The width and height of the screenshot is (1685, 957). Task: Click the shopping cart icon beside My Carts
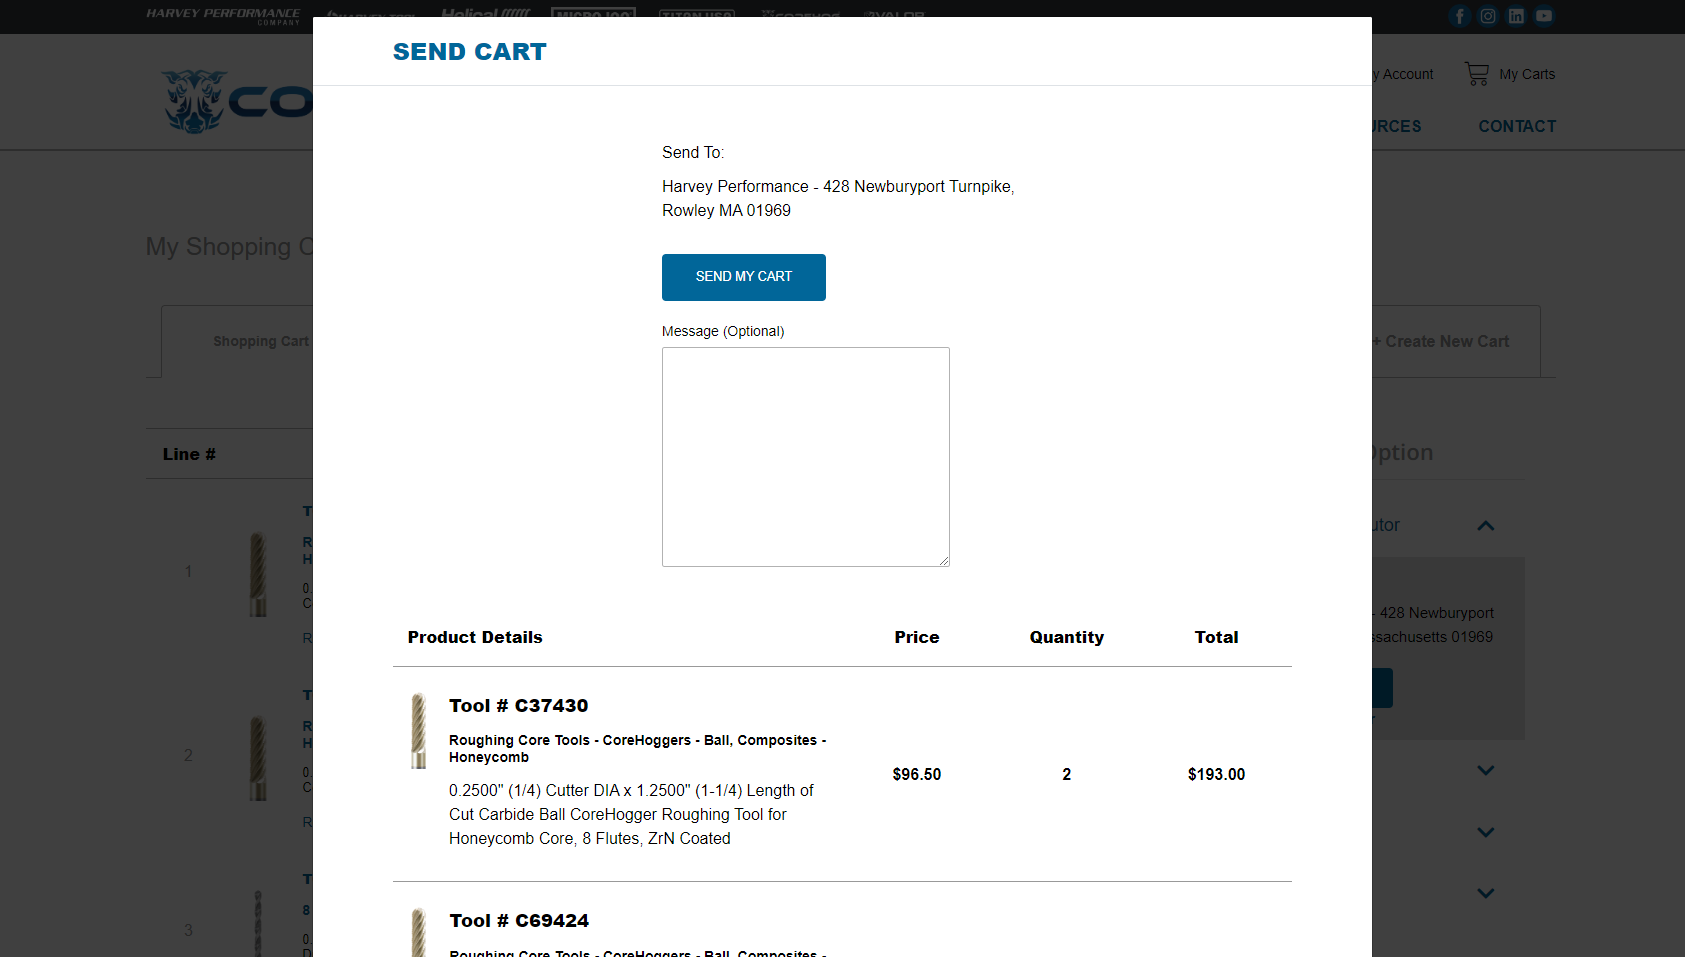(1477, 74)
